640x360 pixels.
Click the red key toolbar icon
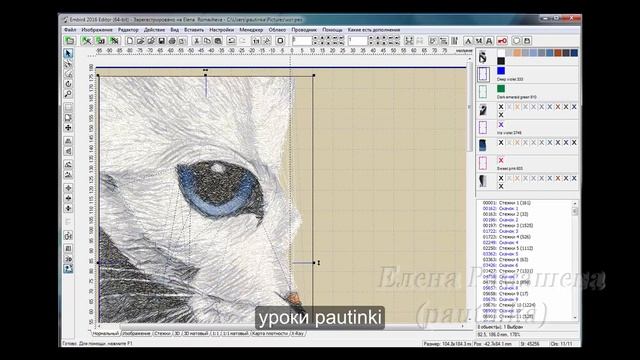502,41
